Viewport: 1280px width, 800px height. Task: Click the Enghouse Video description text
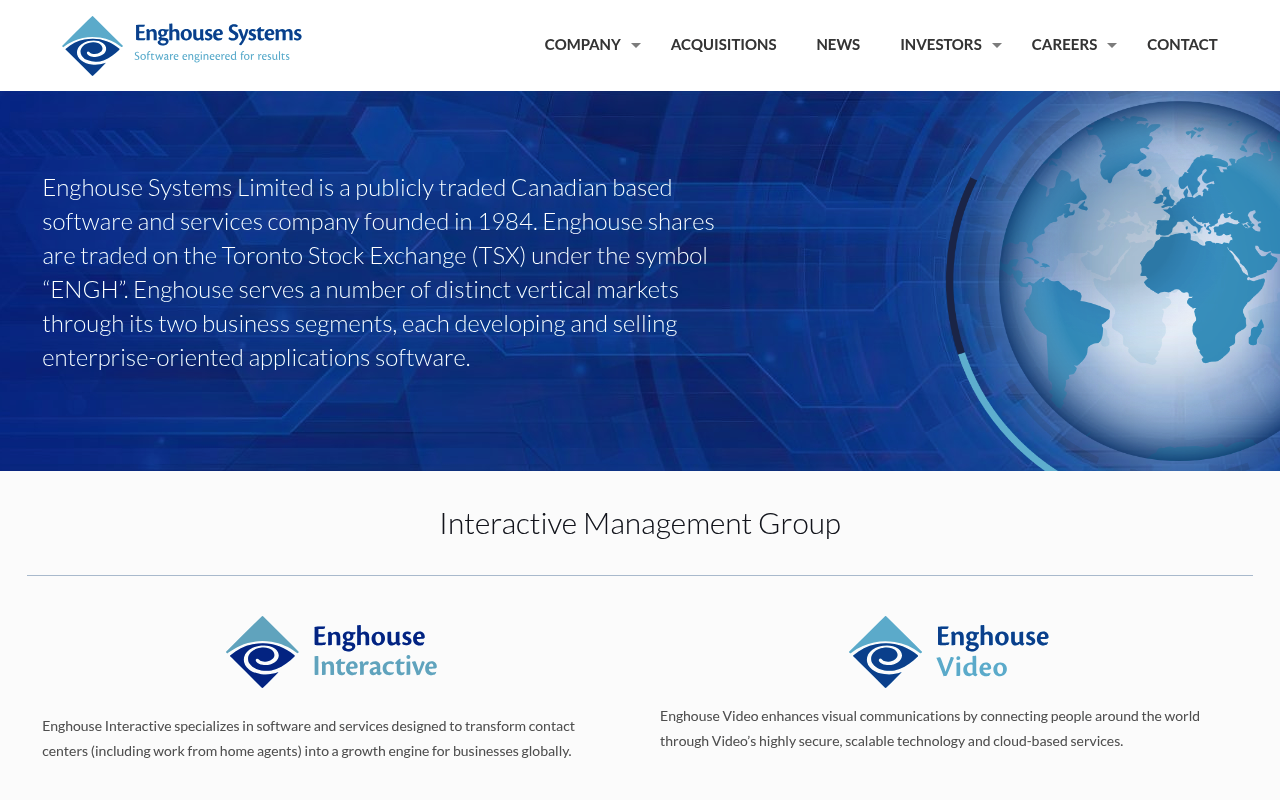(x=930, y=728)
